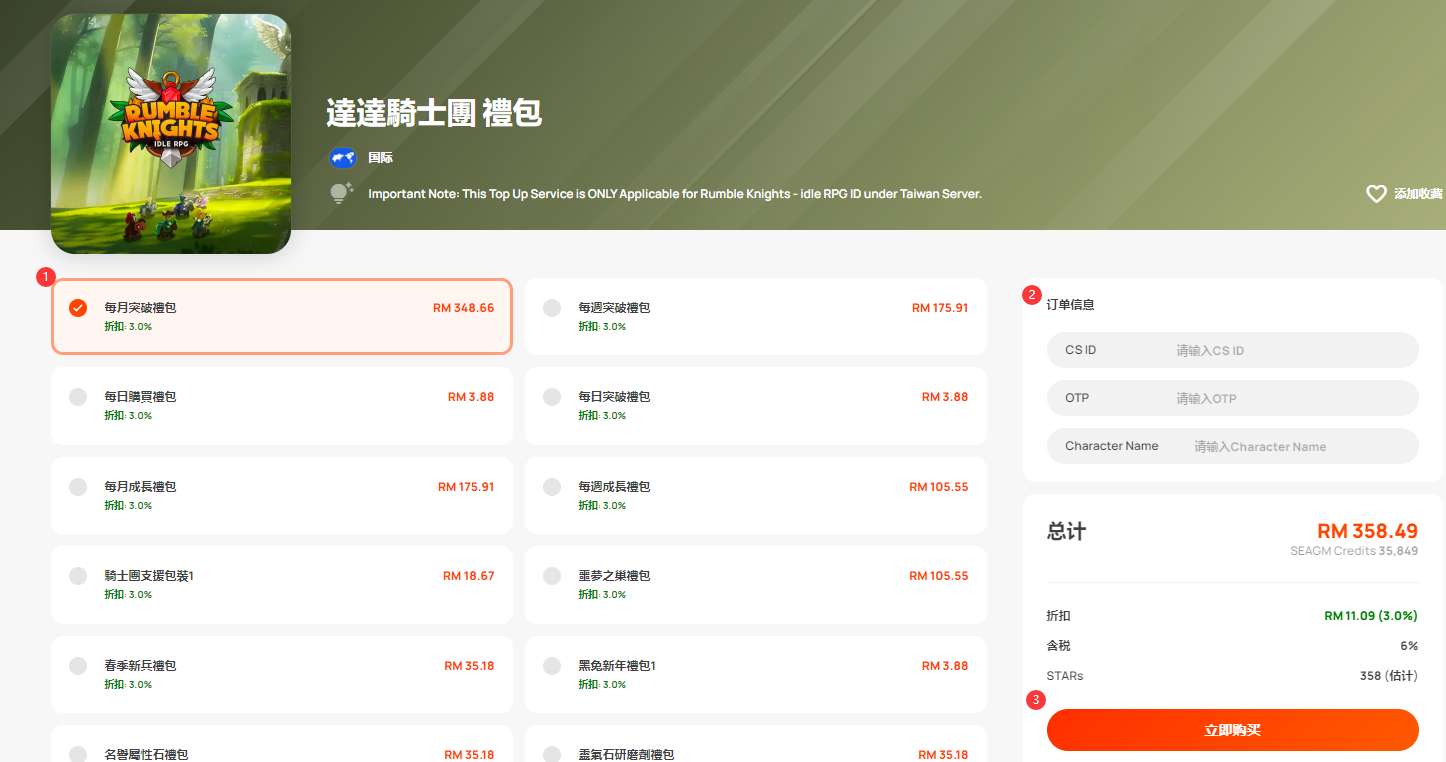Click the 立即购买 buy now button
This screenshot has height=762, width=1446.
coord(1233,730)
